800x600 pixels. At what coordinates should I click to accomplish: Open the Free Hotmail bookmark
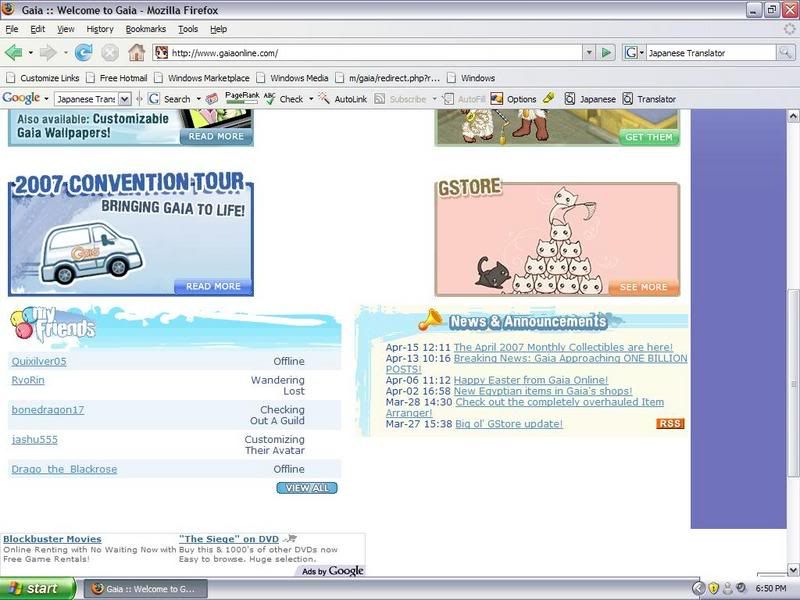117,78
